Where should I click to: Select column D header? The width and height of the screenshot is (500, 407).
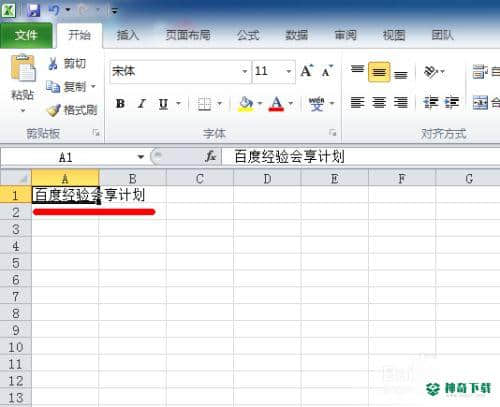[267, 179]
